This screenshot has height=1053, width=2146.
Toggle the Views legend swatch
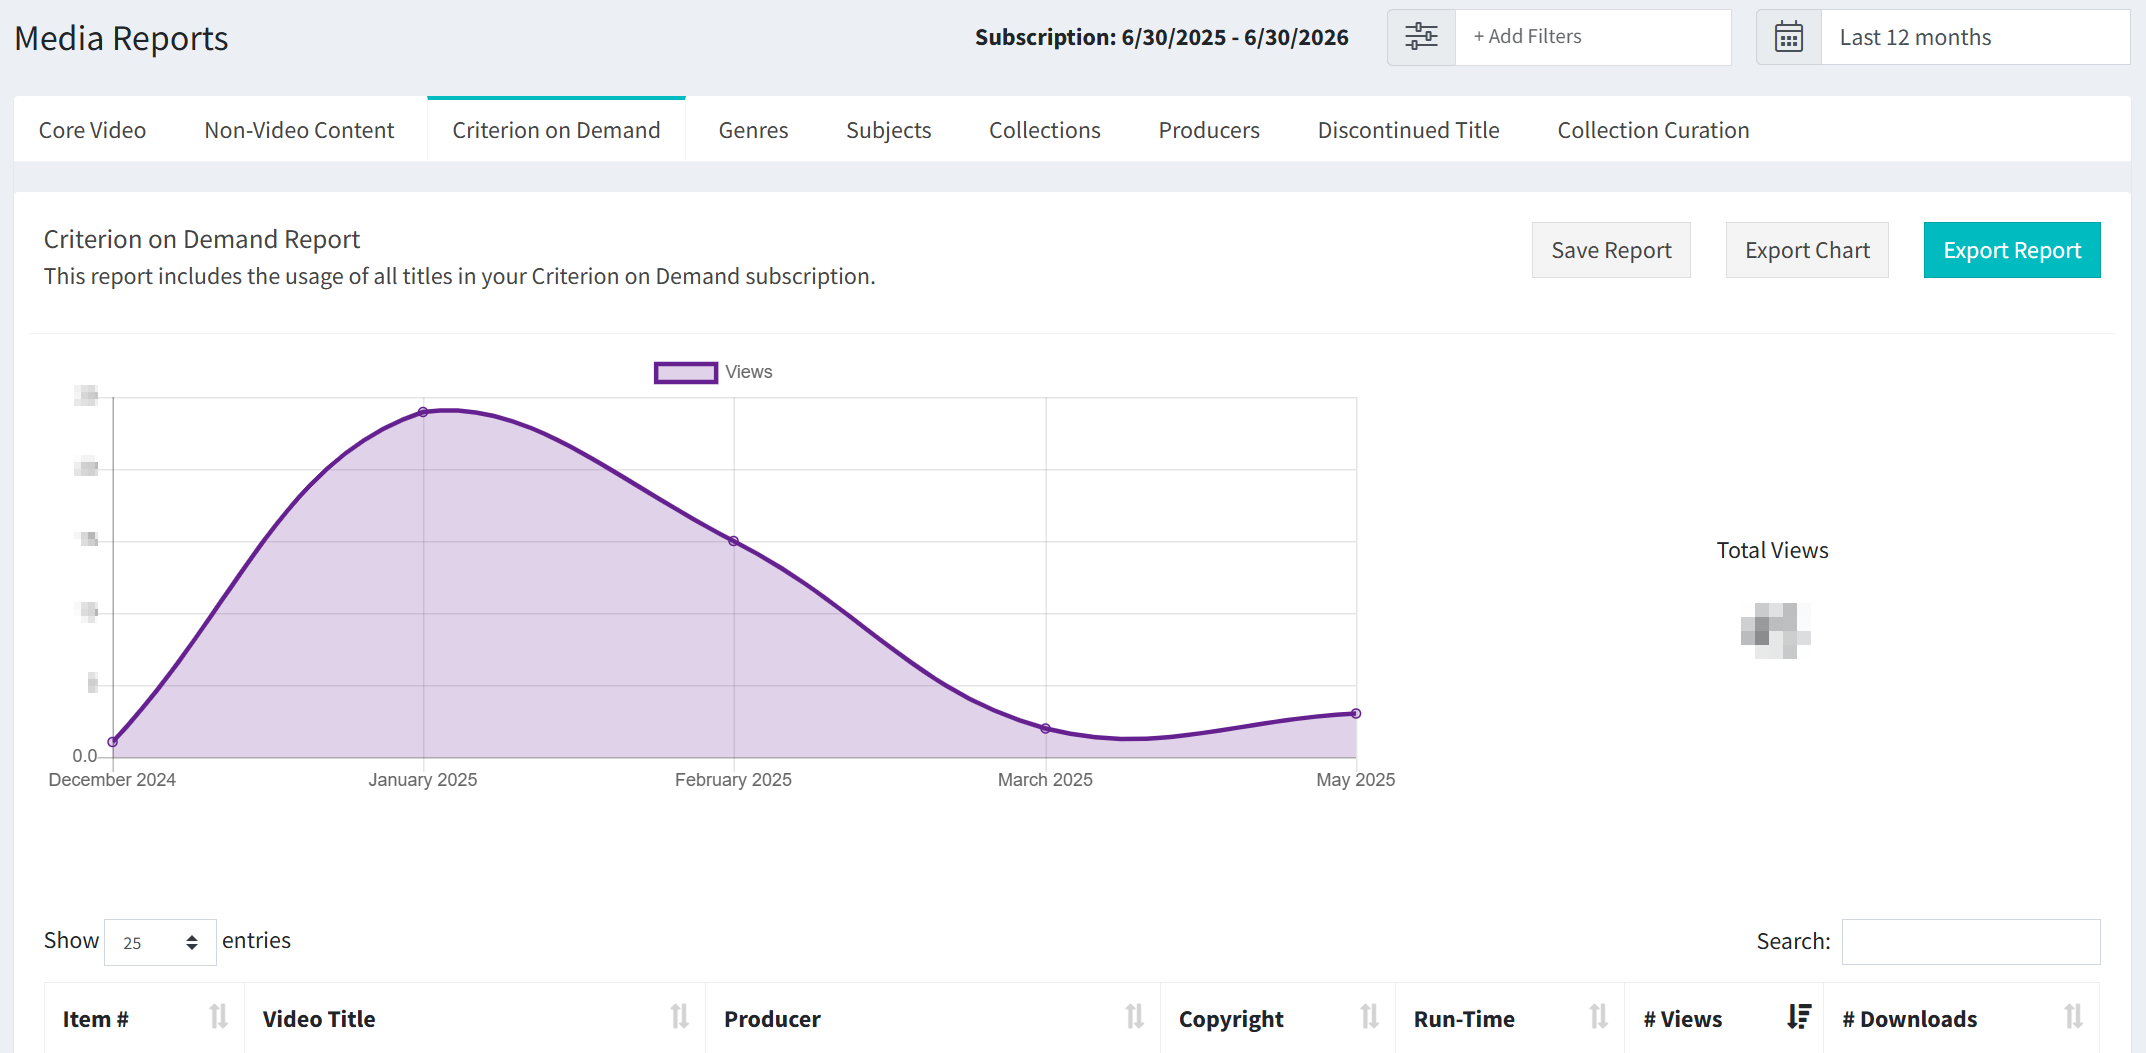pos(686,372)
